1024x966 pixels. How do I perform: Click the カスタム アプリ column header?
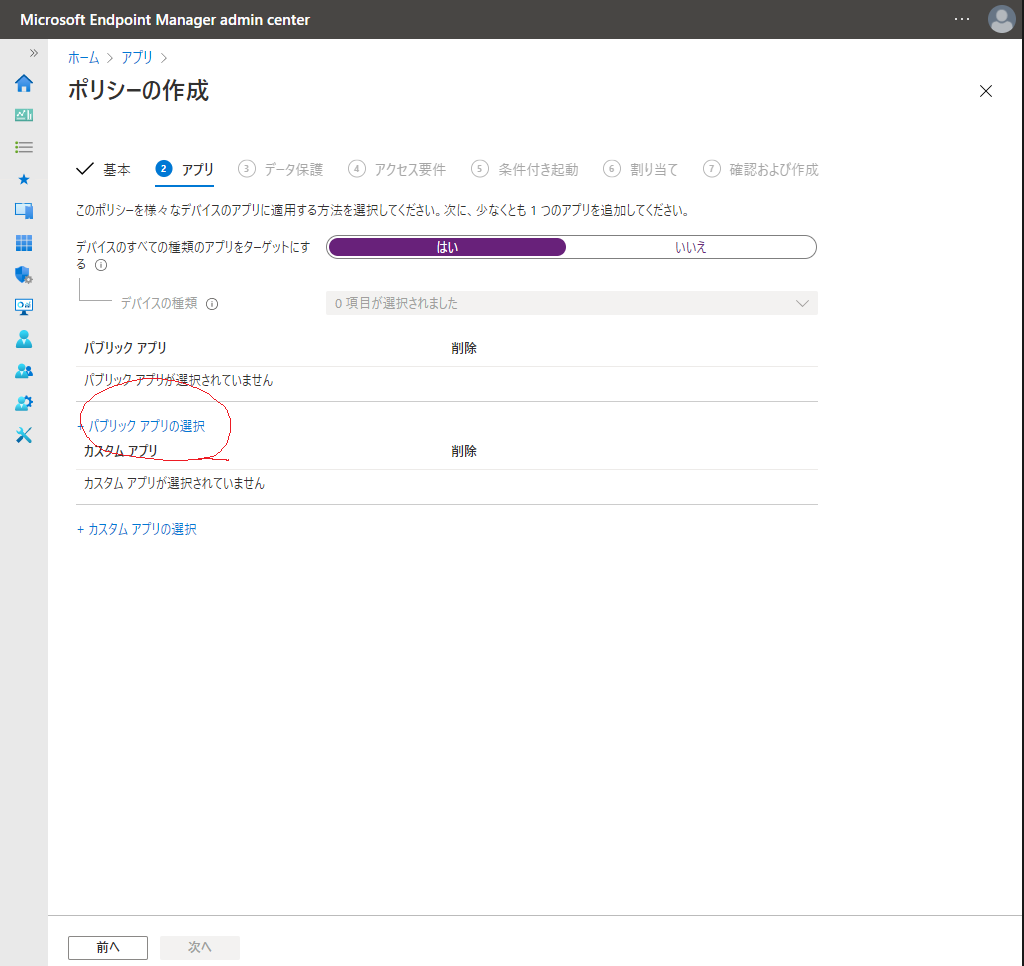121,451
